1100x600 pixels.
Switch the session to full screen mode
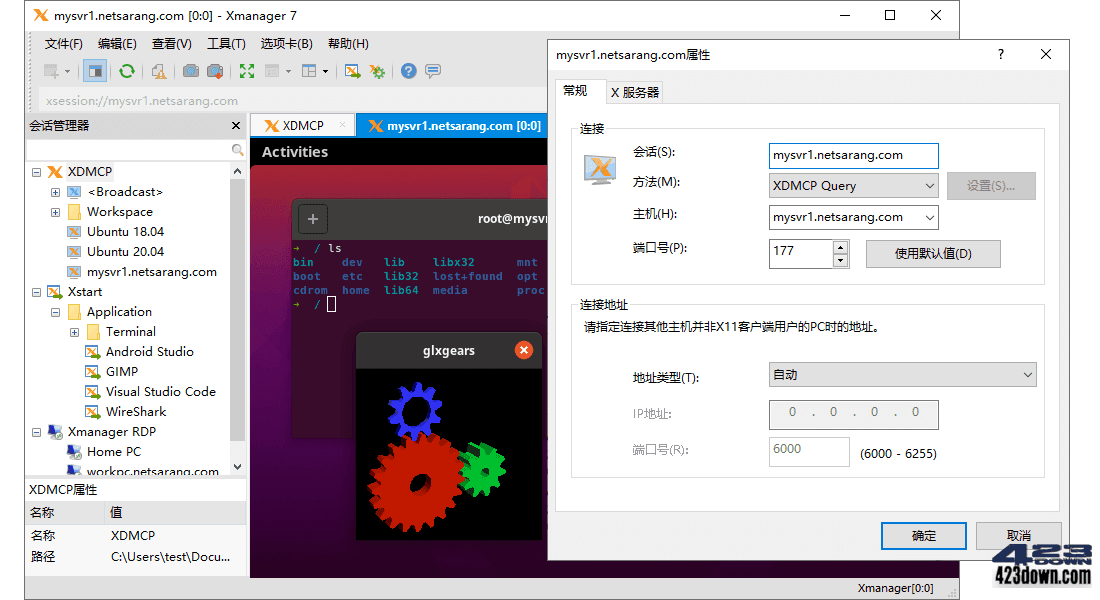coord(246,71)
